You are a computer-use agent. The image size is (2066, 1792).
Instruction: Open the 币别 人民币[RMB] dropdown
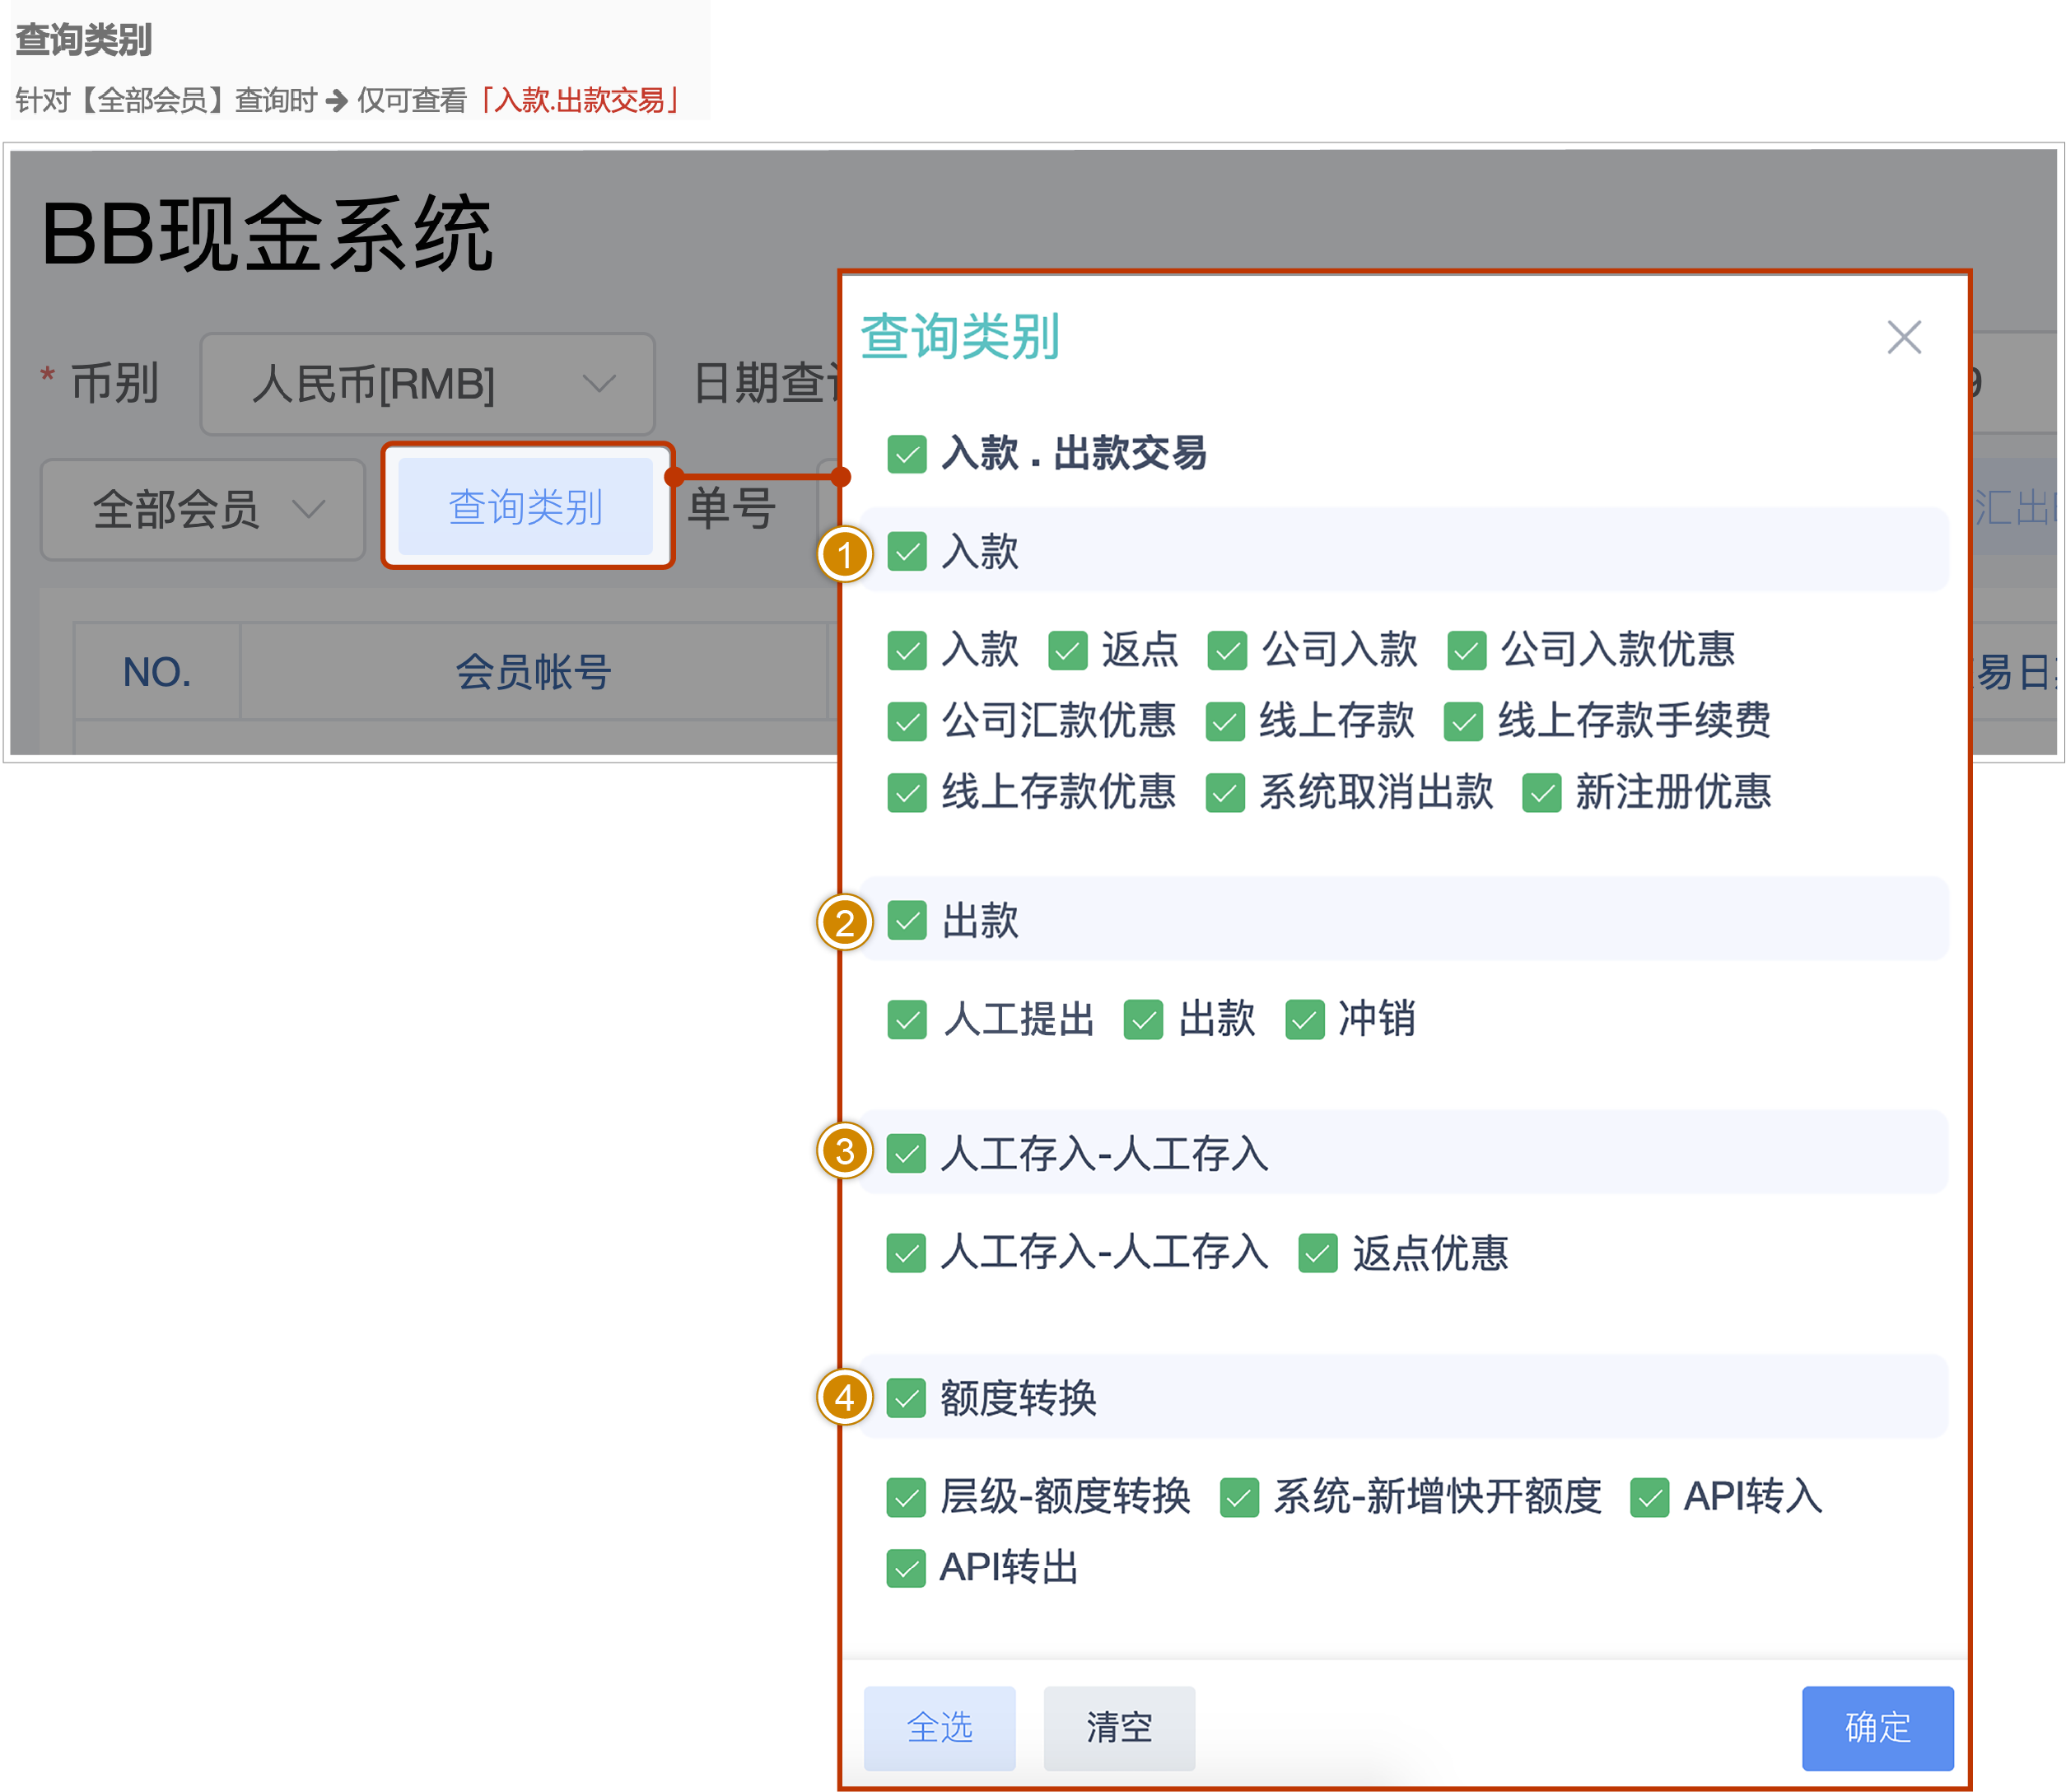coord(427,384)
